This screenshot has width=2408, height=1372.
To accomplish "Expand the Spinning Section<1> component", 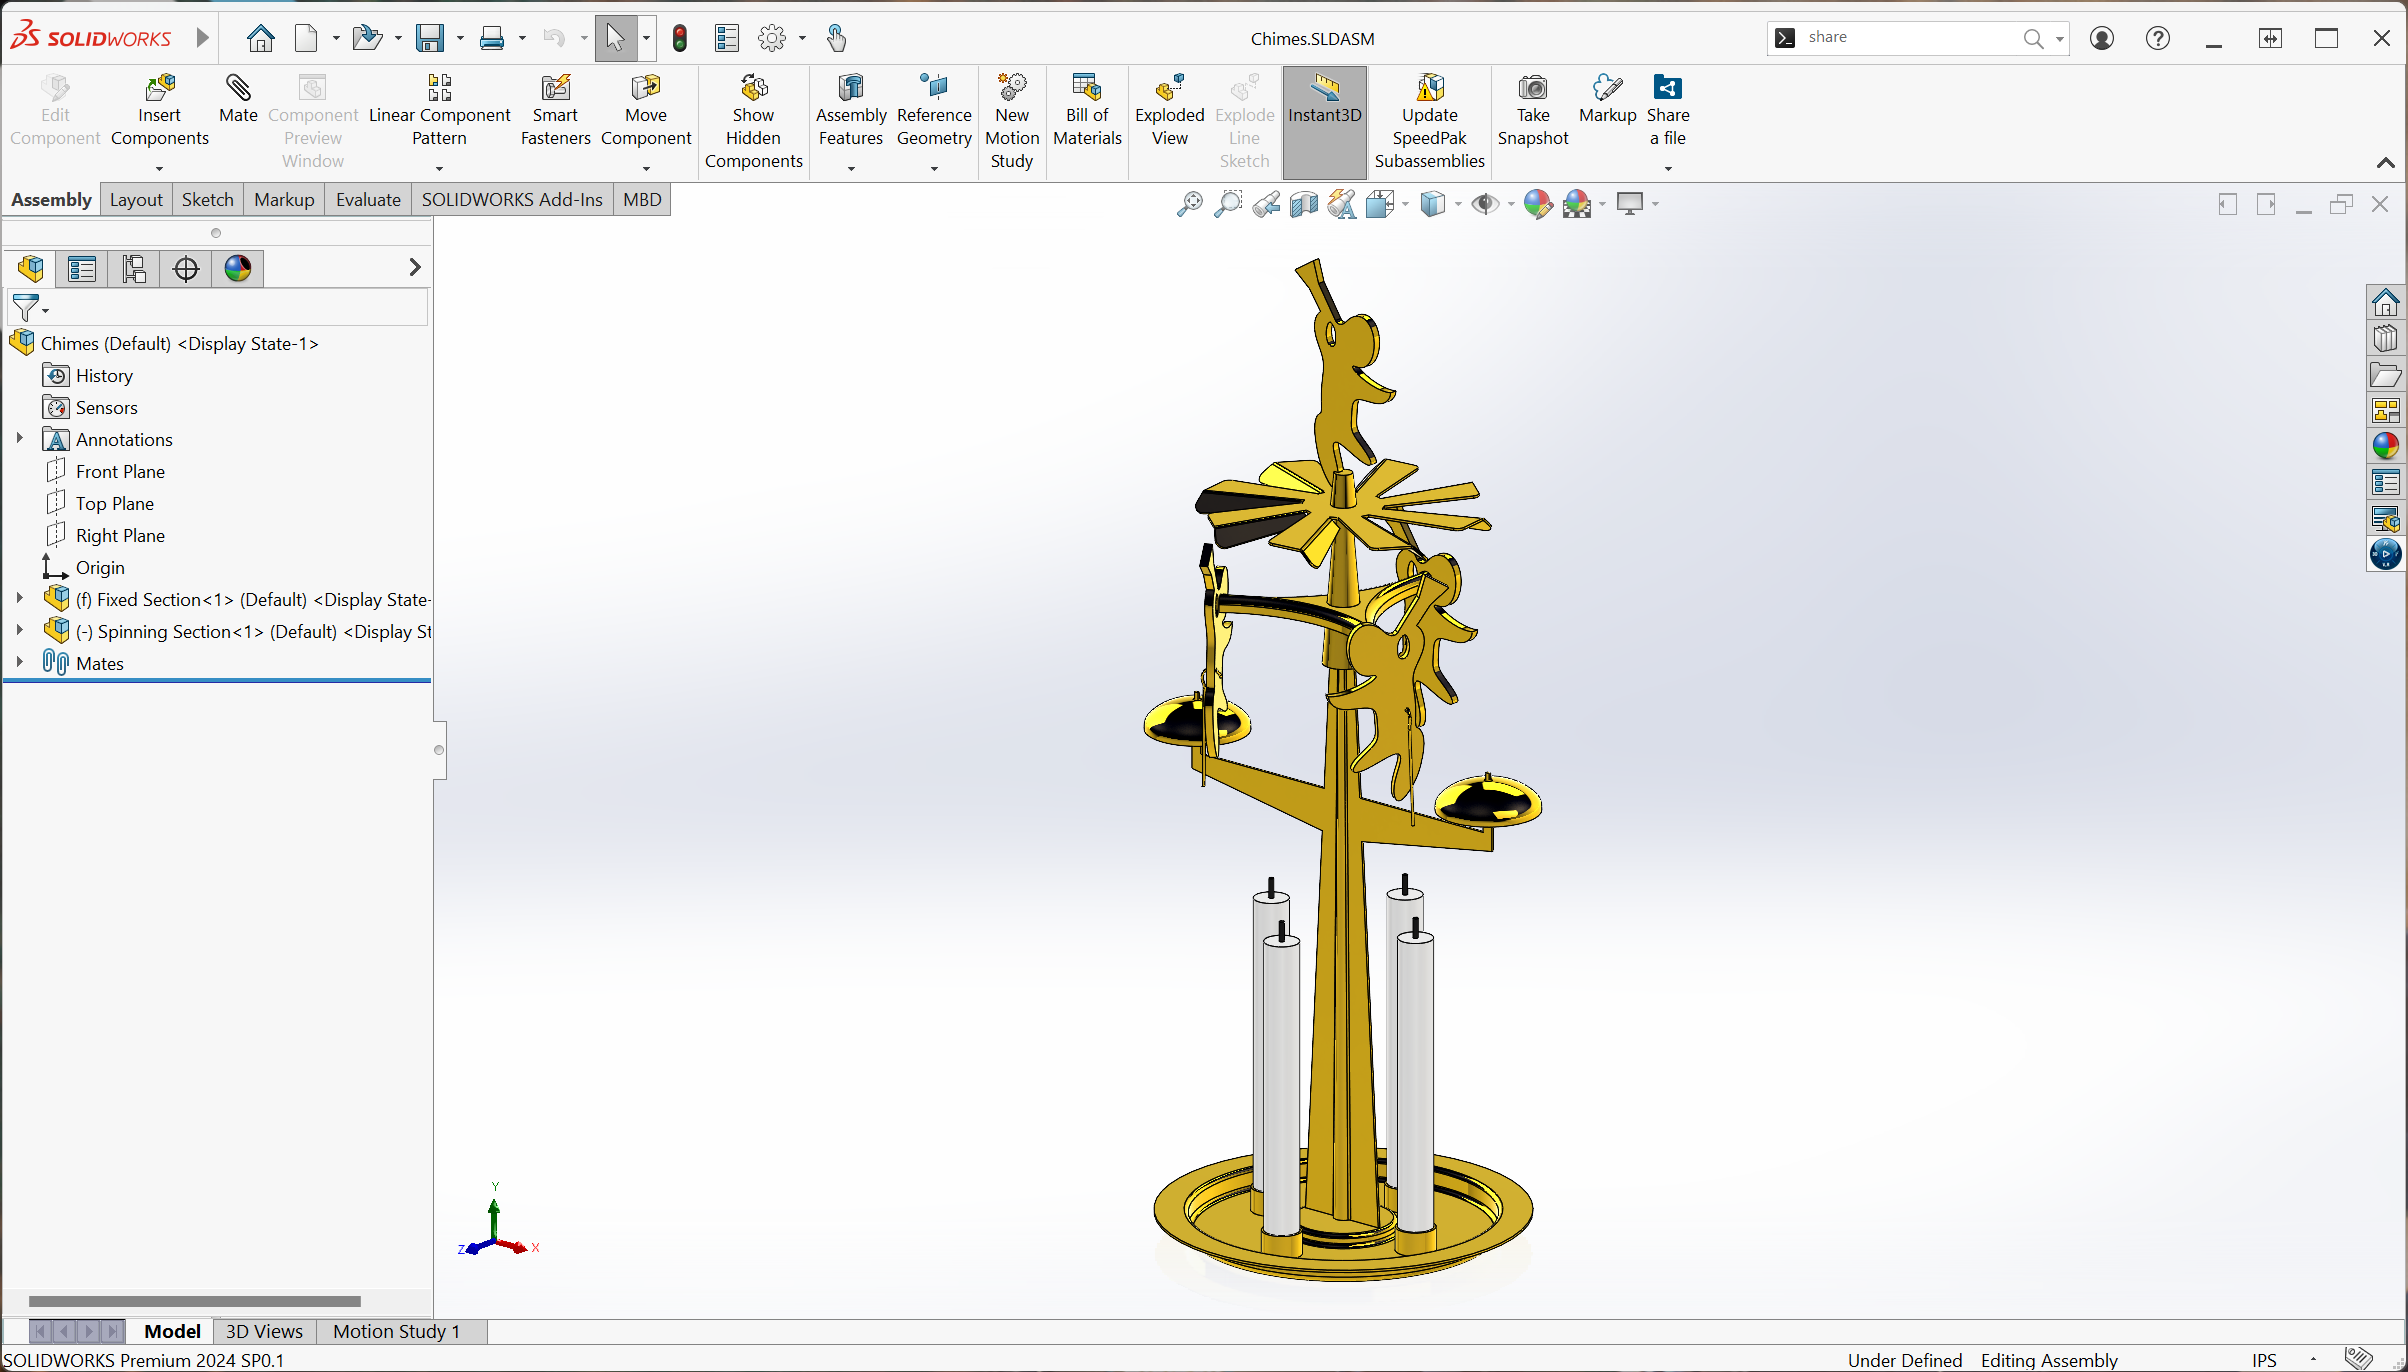I will (x=19, y=631).
